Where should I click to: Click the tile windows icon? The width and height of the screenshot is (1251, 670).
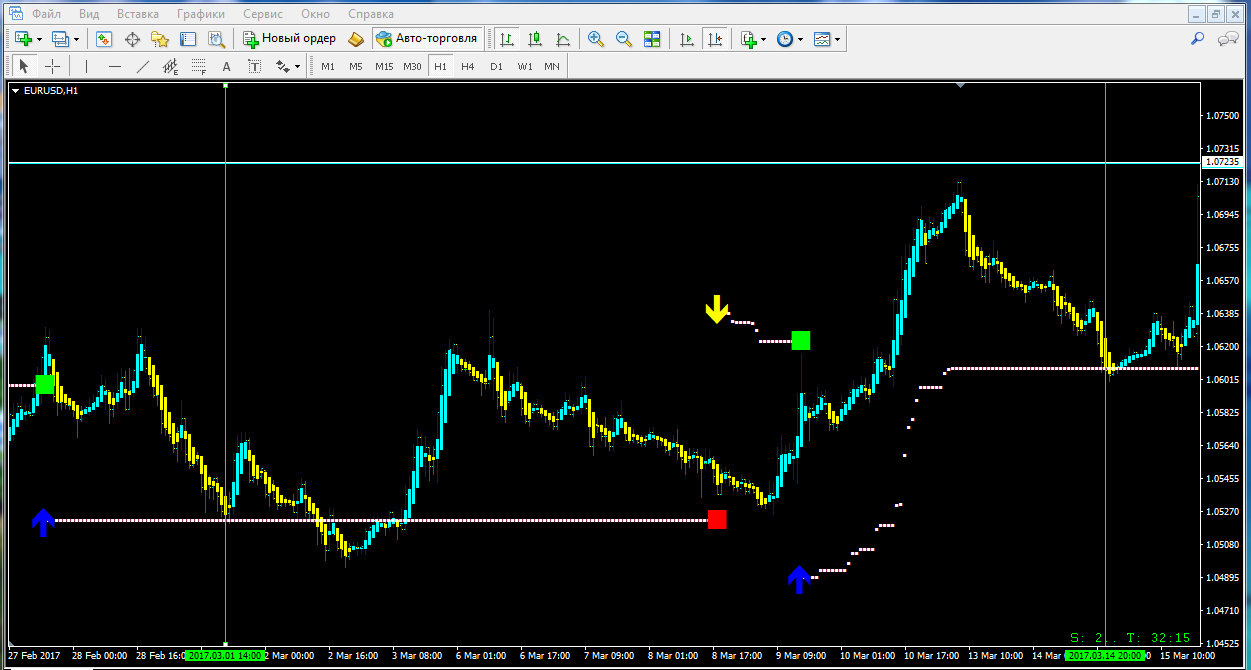[652, 39]
